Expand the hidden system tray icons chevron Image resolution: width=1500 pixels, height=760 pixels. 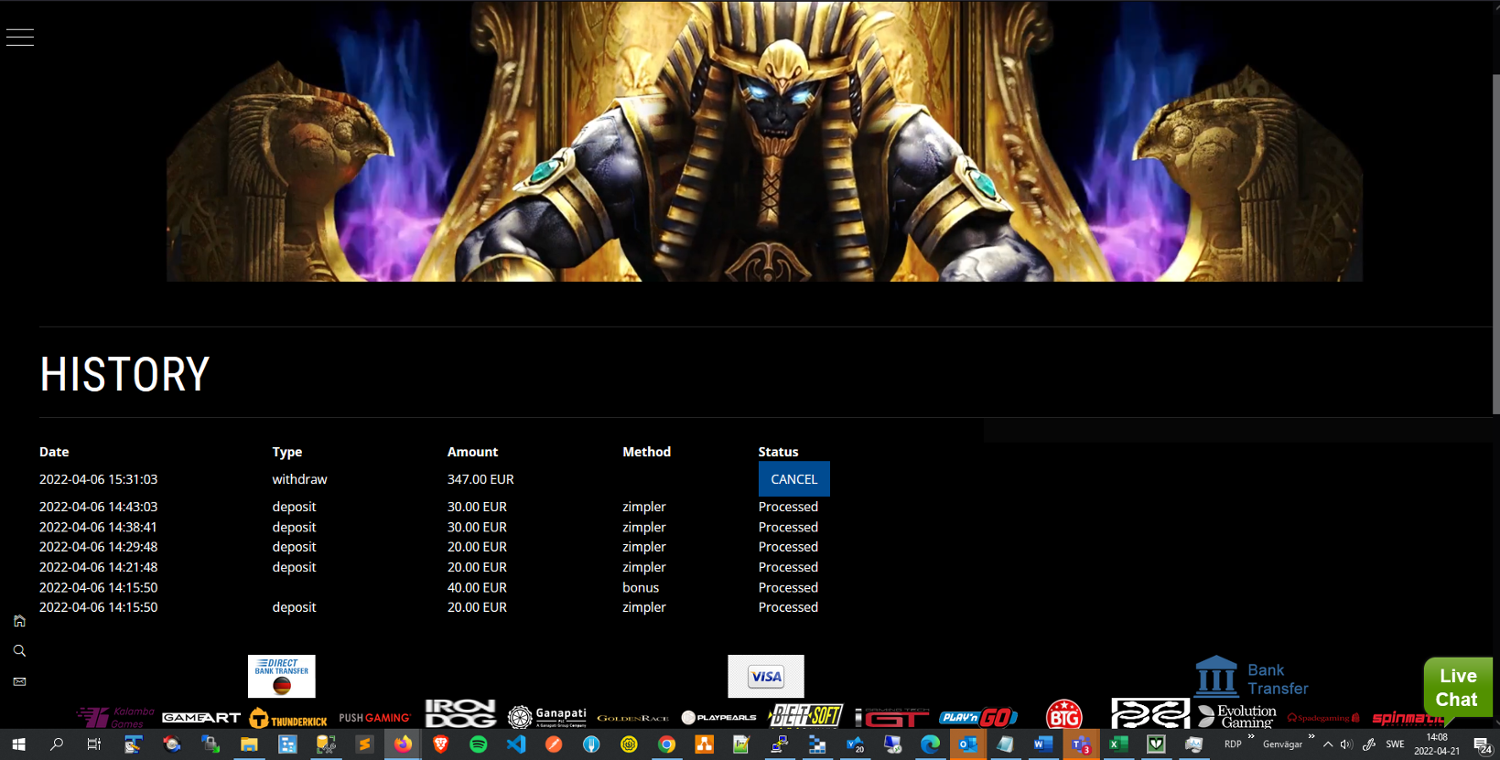(1328, 745)
